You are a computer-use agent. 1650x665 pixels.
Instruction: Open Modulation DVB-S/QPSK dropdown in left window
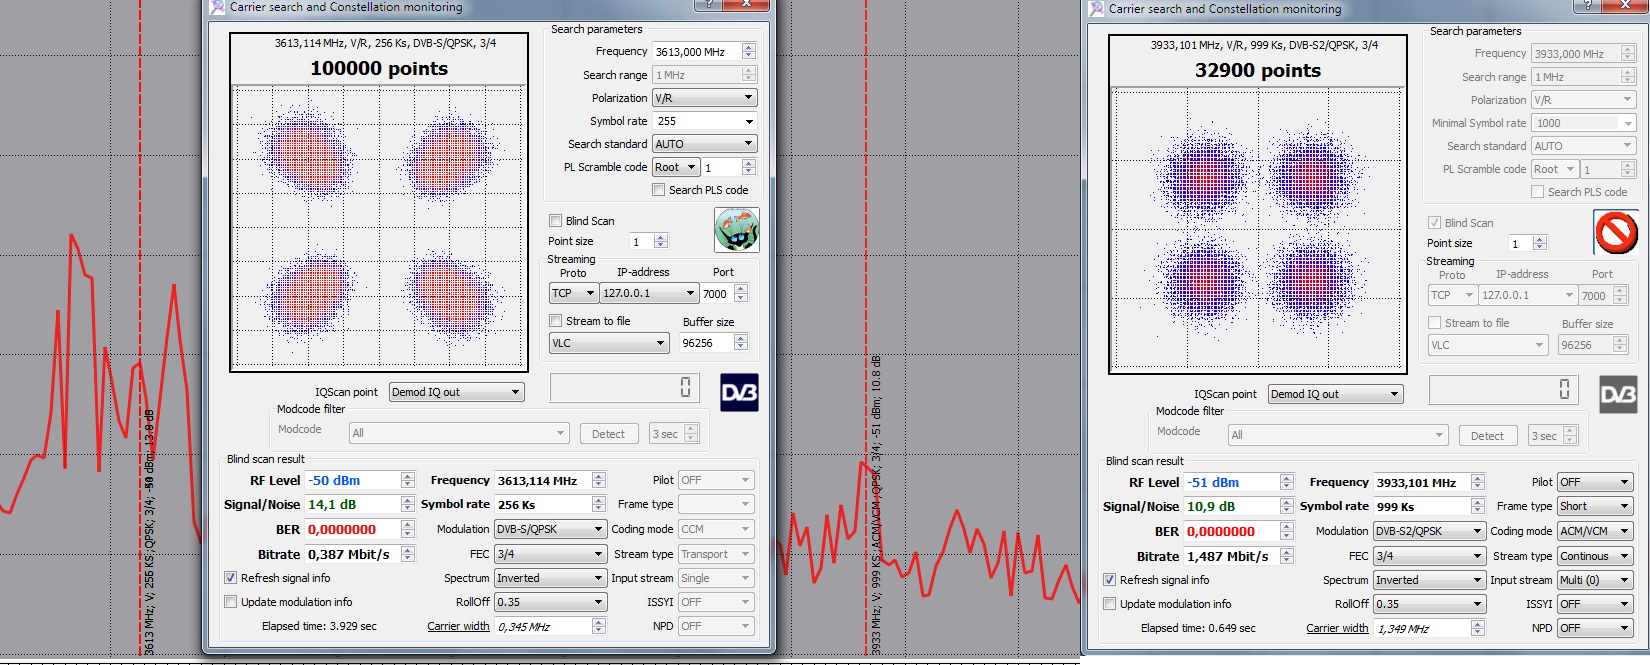[551, 529]
